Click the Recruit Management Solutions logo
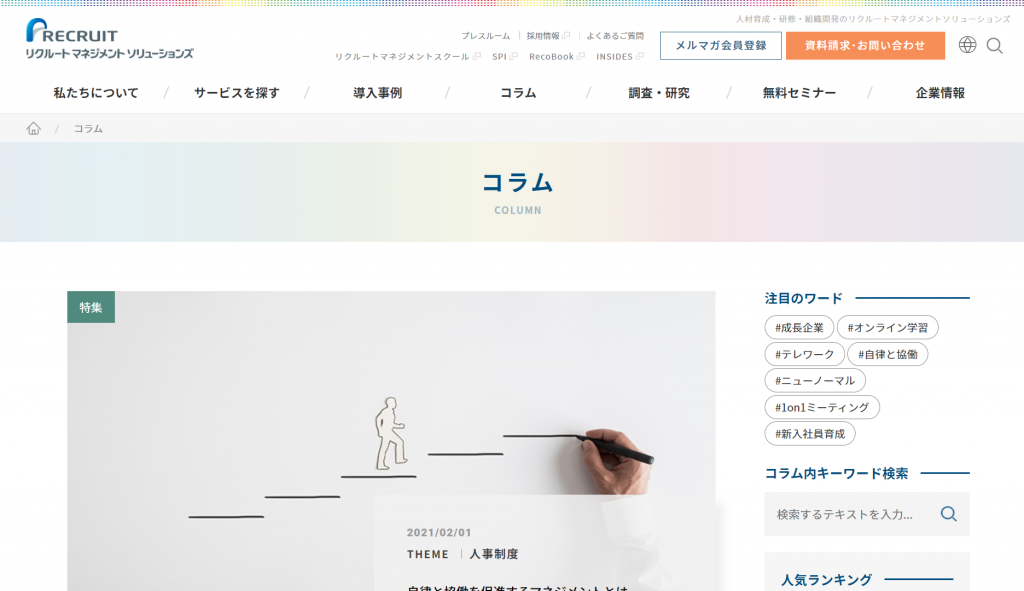 click(109, 39)
